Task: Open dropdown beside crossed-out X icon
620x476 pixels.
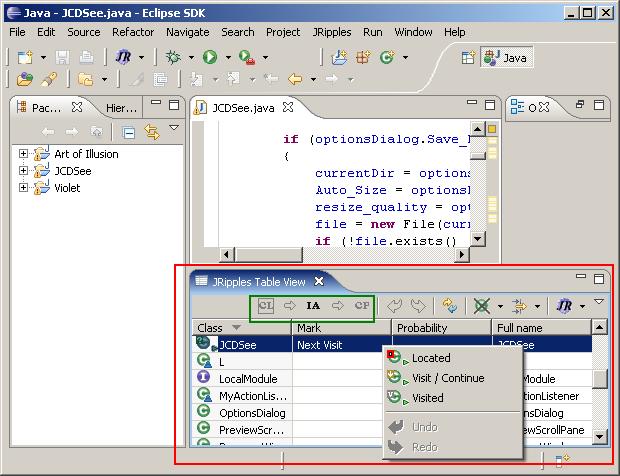Action: click(500, 306)
